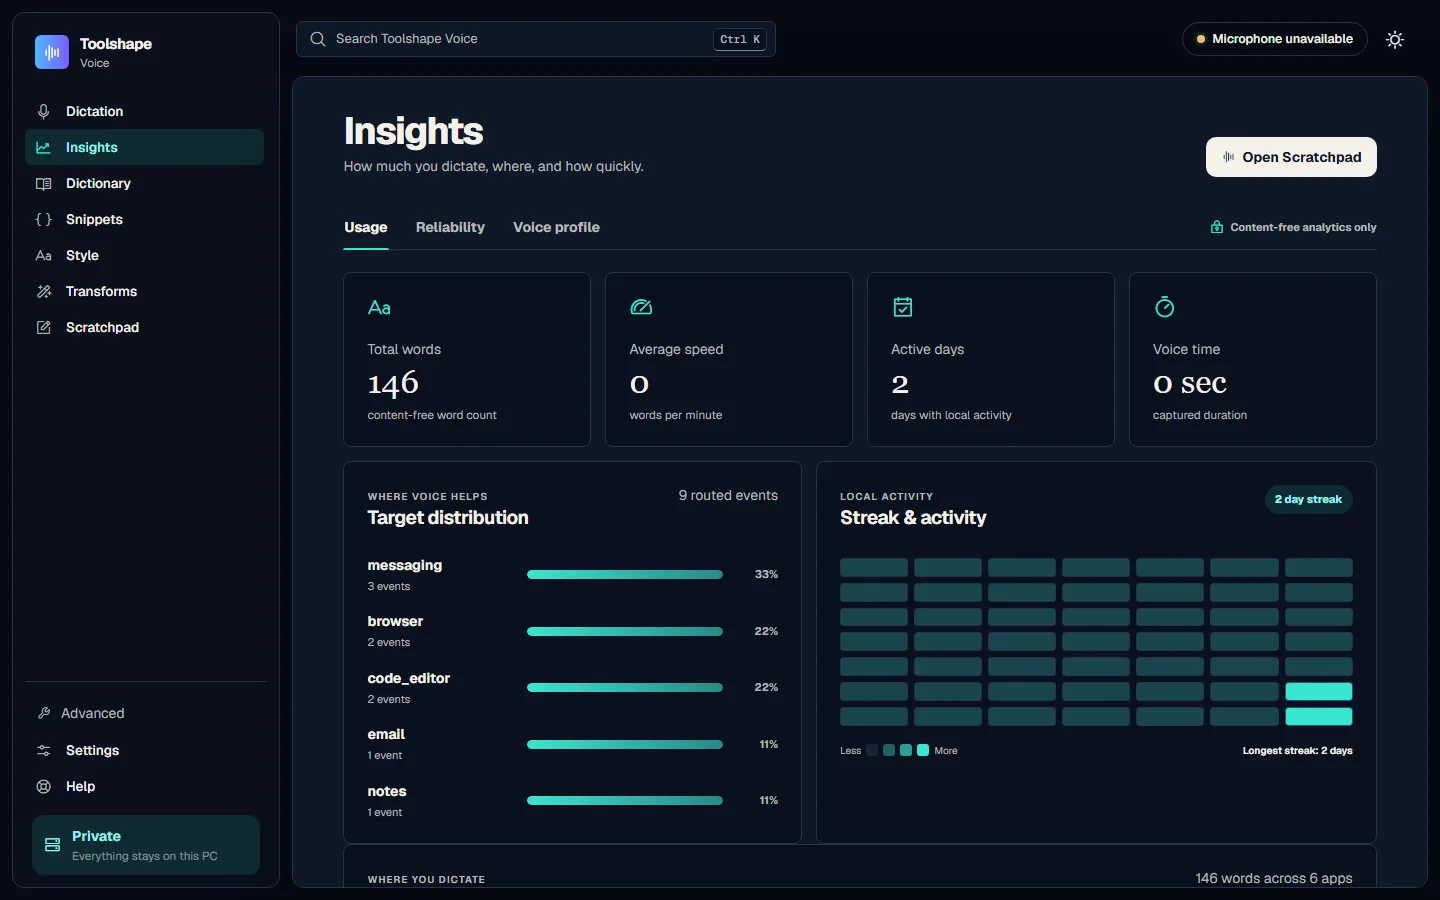
Task: Open Help in the sidebar
Action: click(144, 786)
